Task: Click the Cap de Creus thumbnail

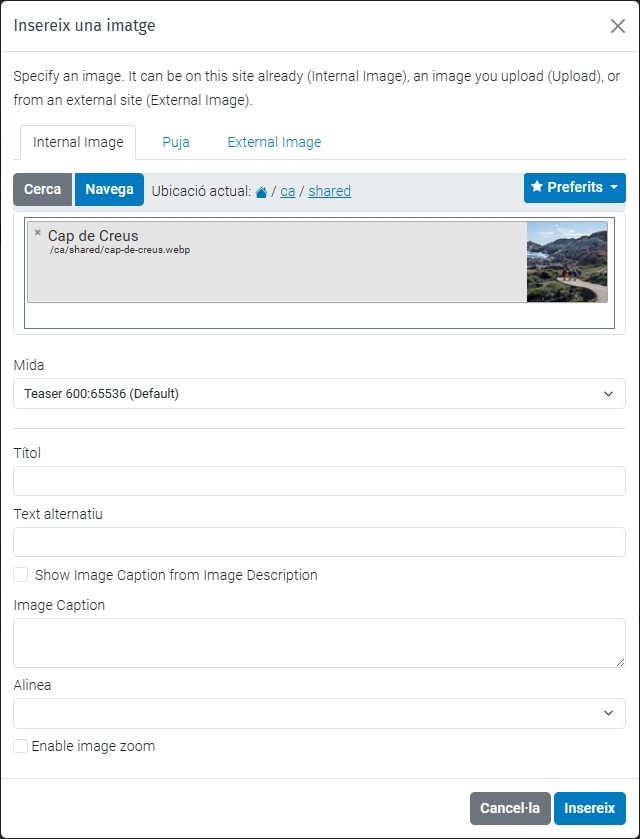Action: [x=566, y=262]
